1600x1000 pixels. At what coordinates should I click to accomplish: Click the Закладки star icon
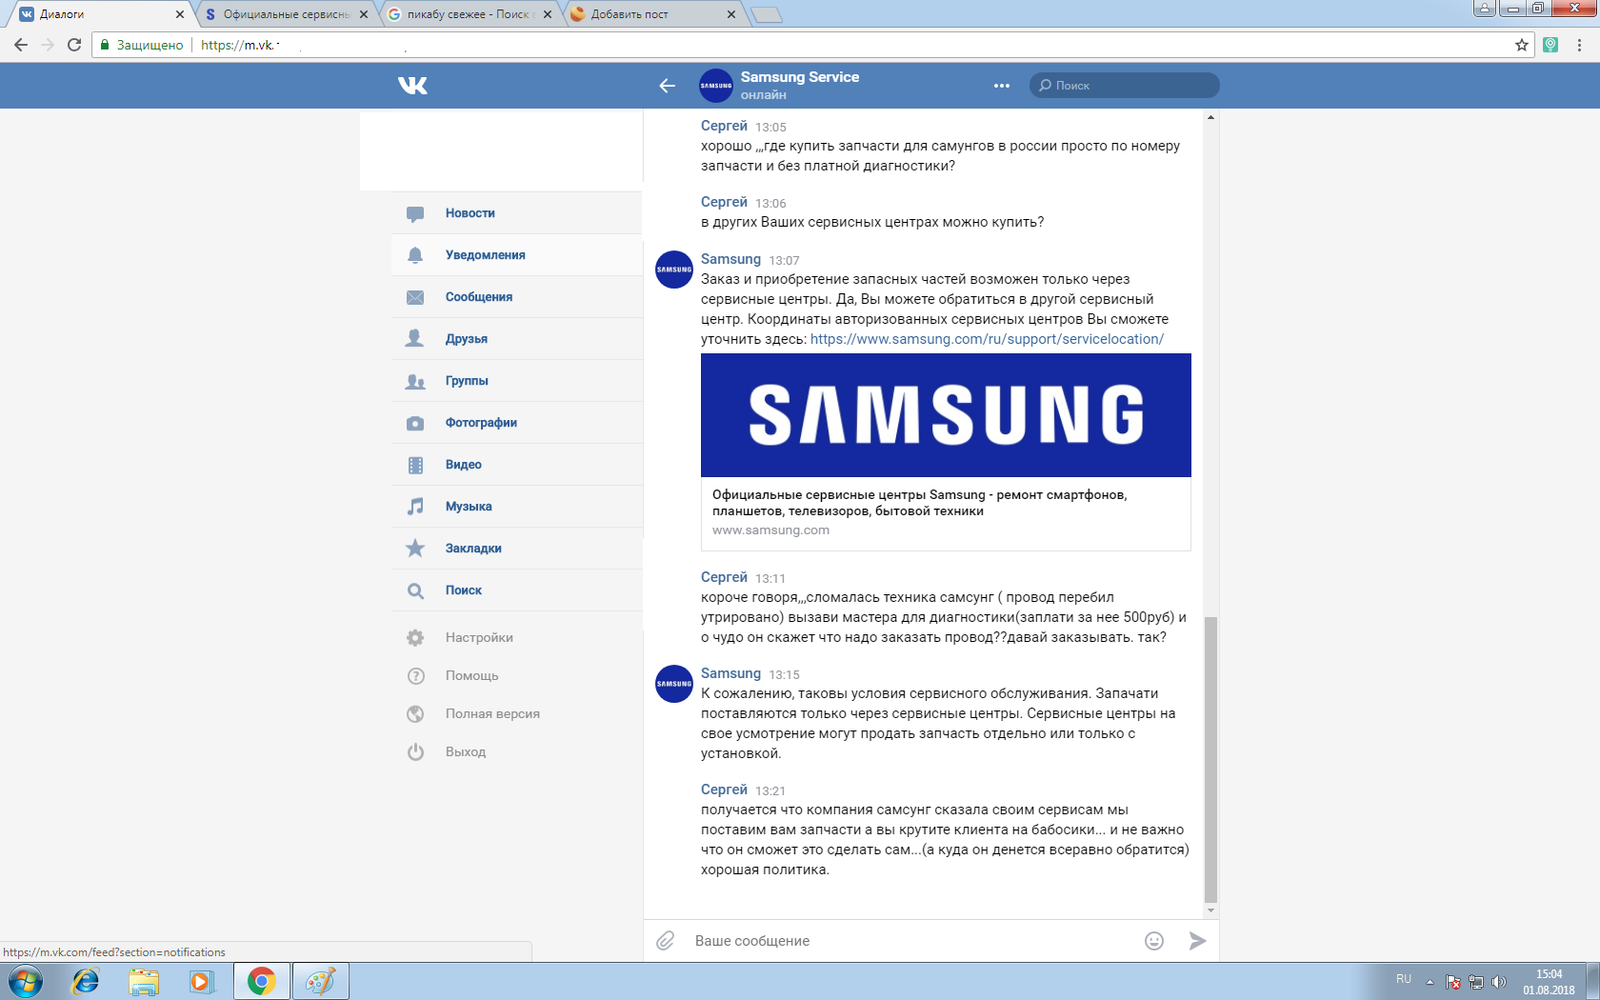coord(415,548)
